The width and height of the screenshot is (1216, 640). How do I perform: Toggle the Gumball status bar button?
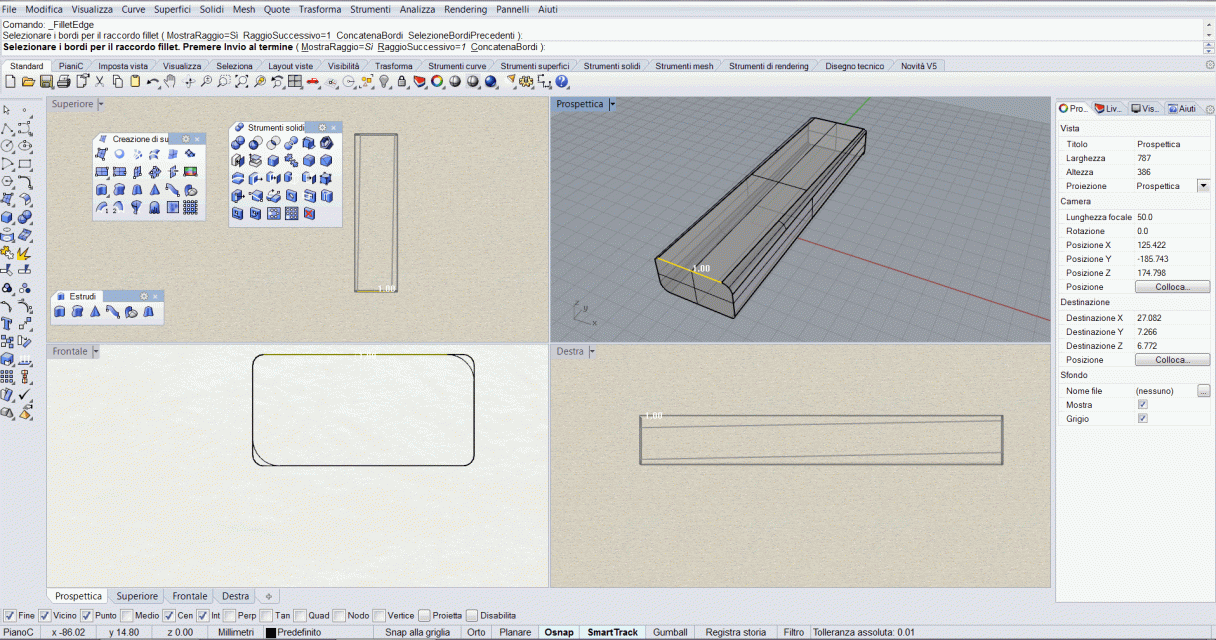670,632
